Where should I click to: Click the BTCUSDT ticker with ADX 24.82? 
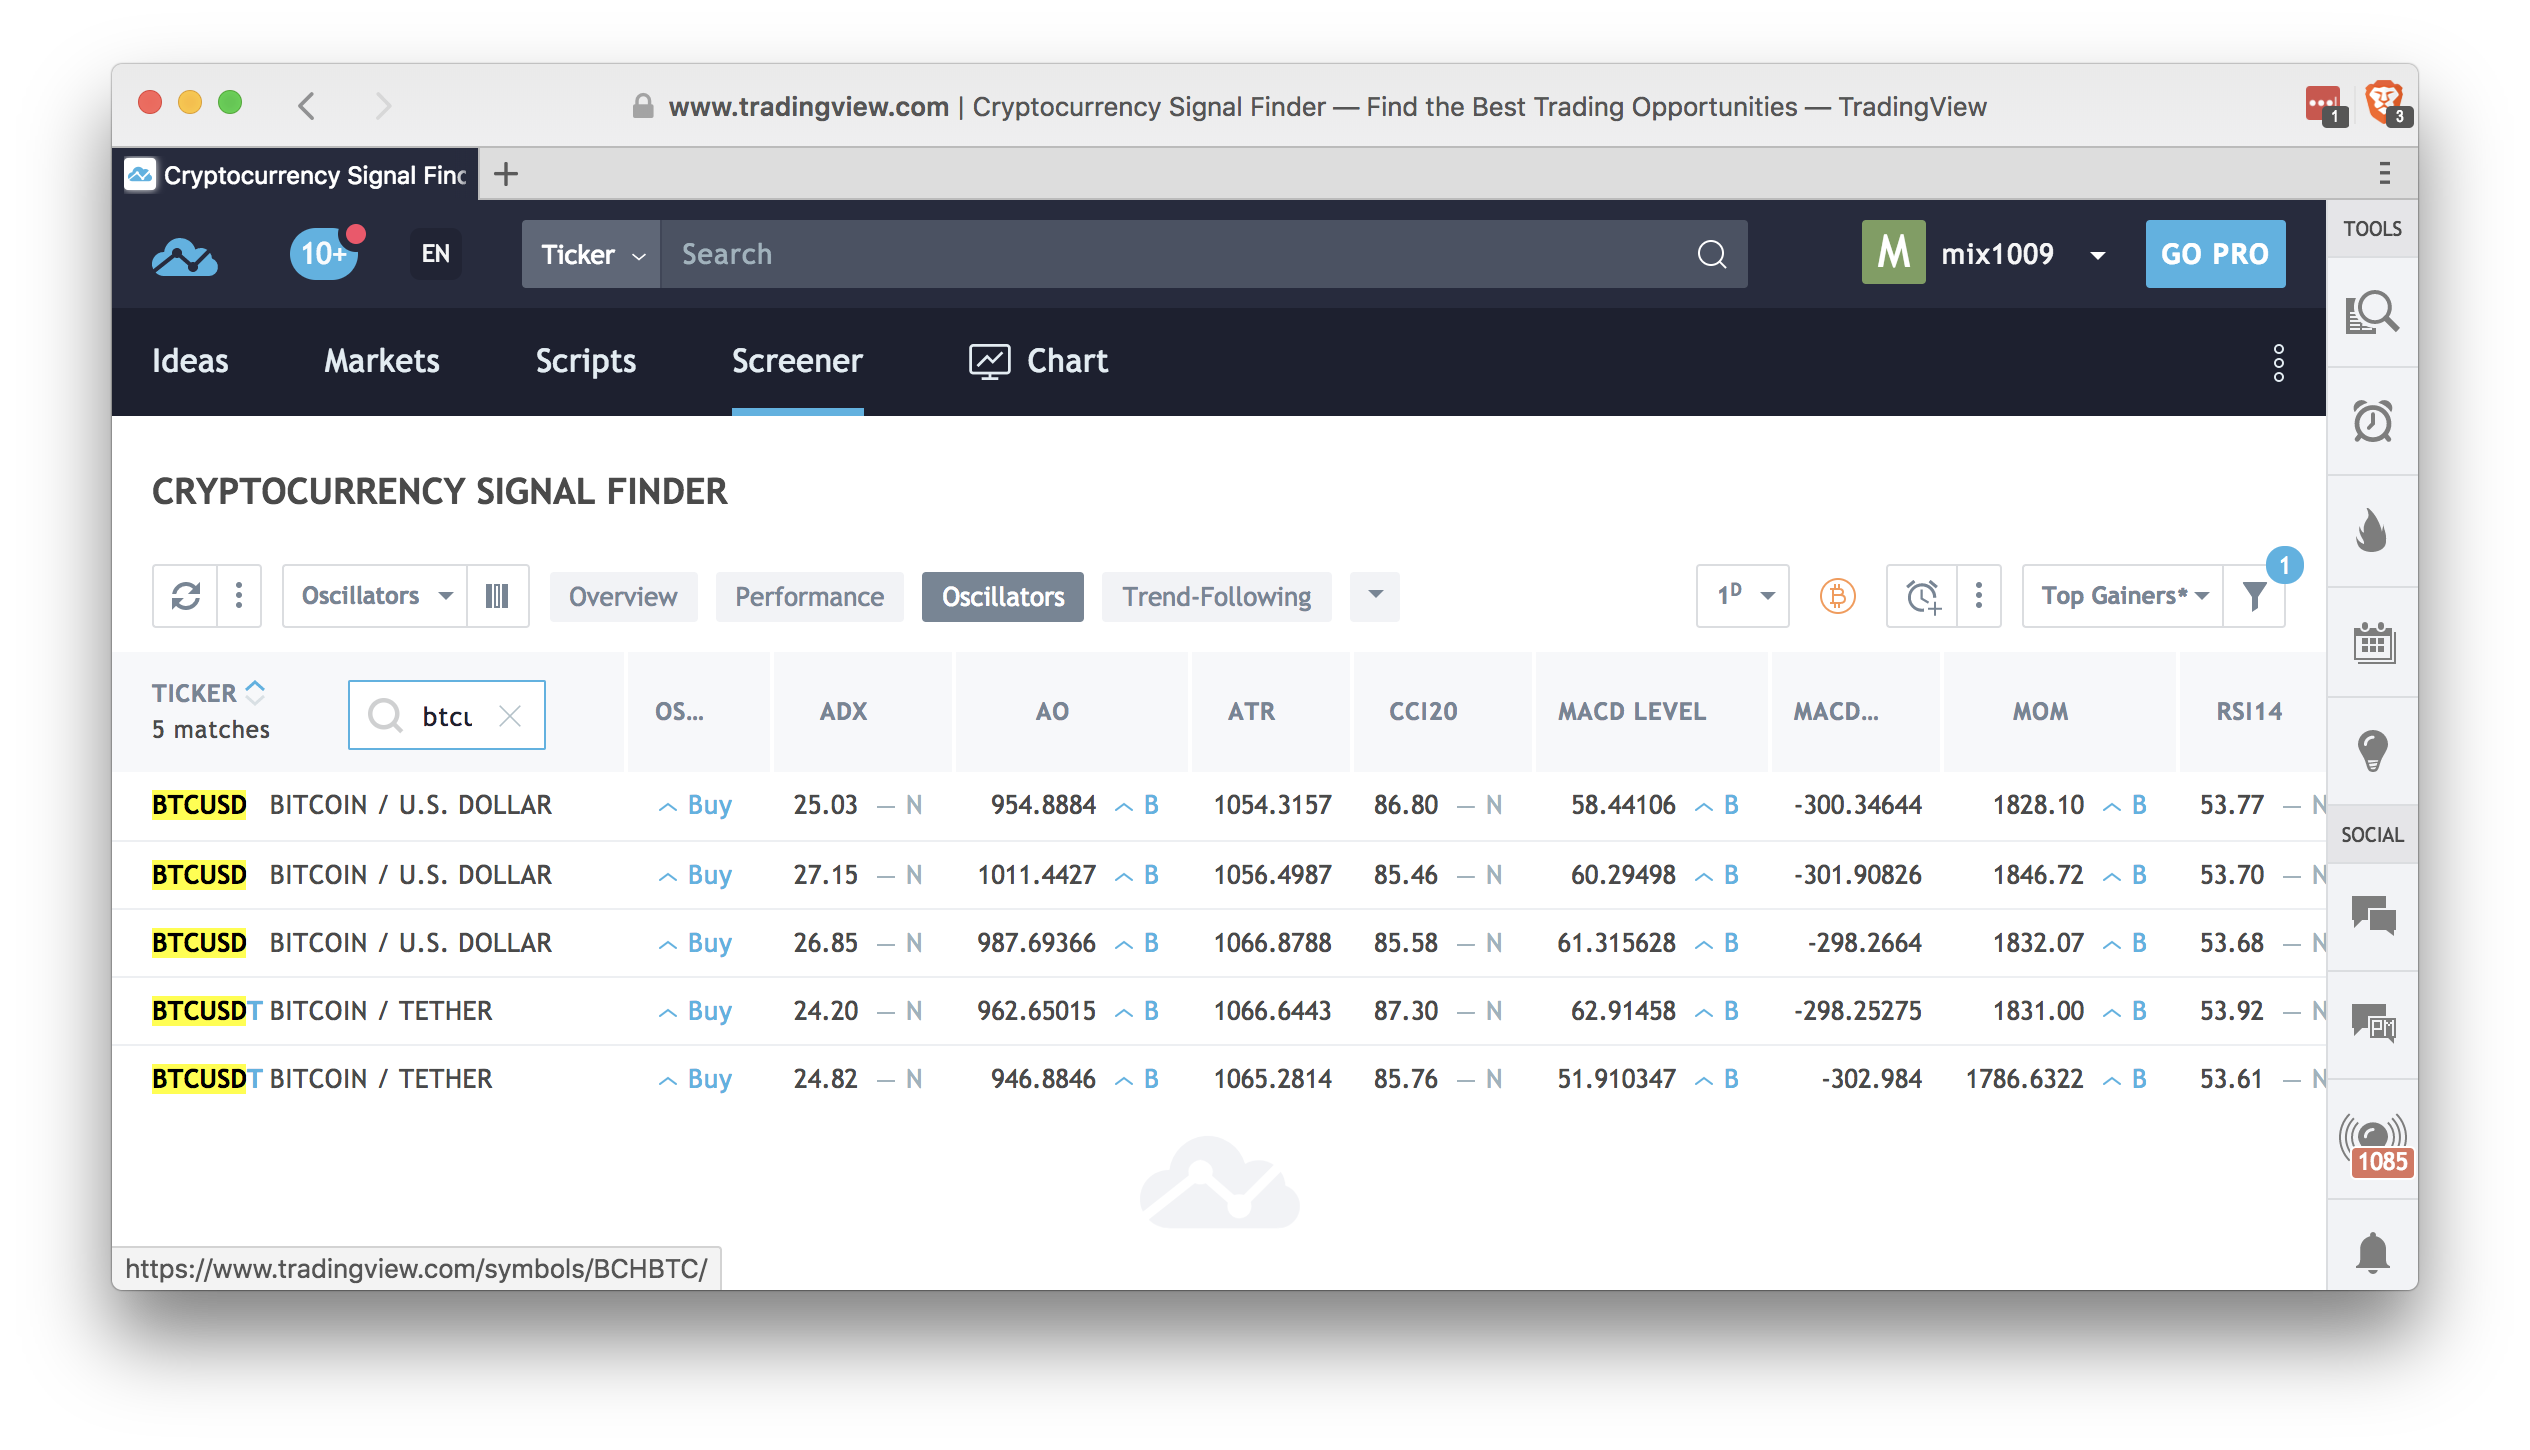[207, 1079]
